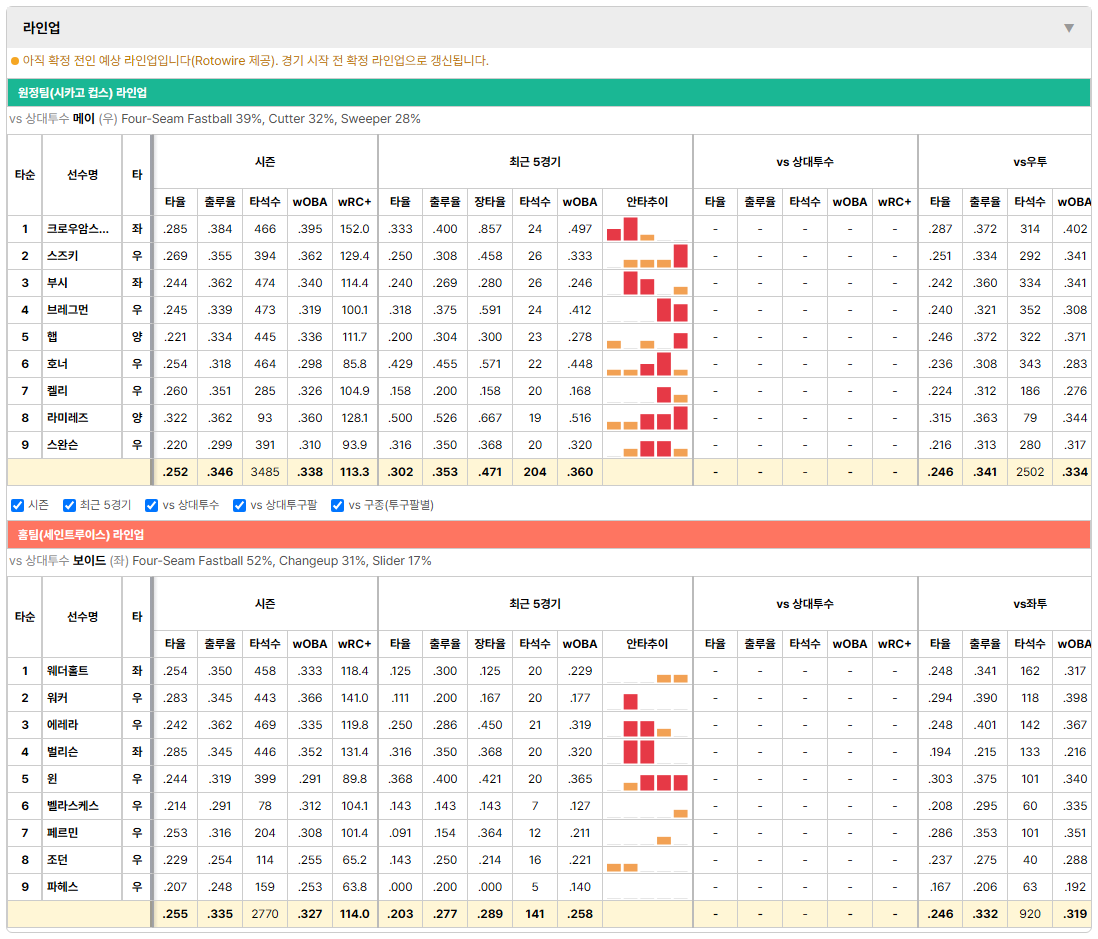Click 호너 hit-trend bar chart
This screenshot has width=1098, height=939.
(647, 364)
